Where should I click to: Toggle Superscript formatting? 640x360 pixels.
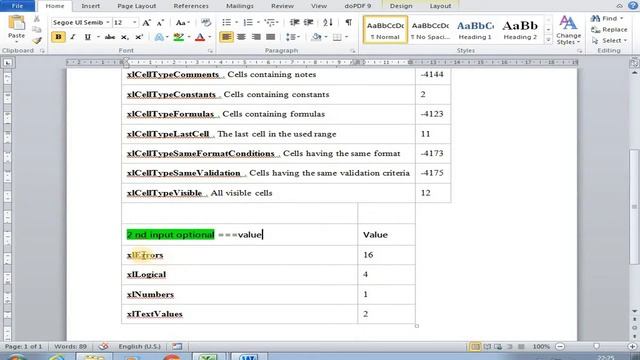pyautogui.click(x=139, y=37)
